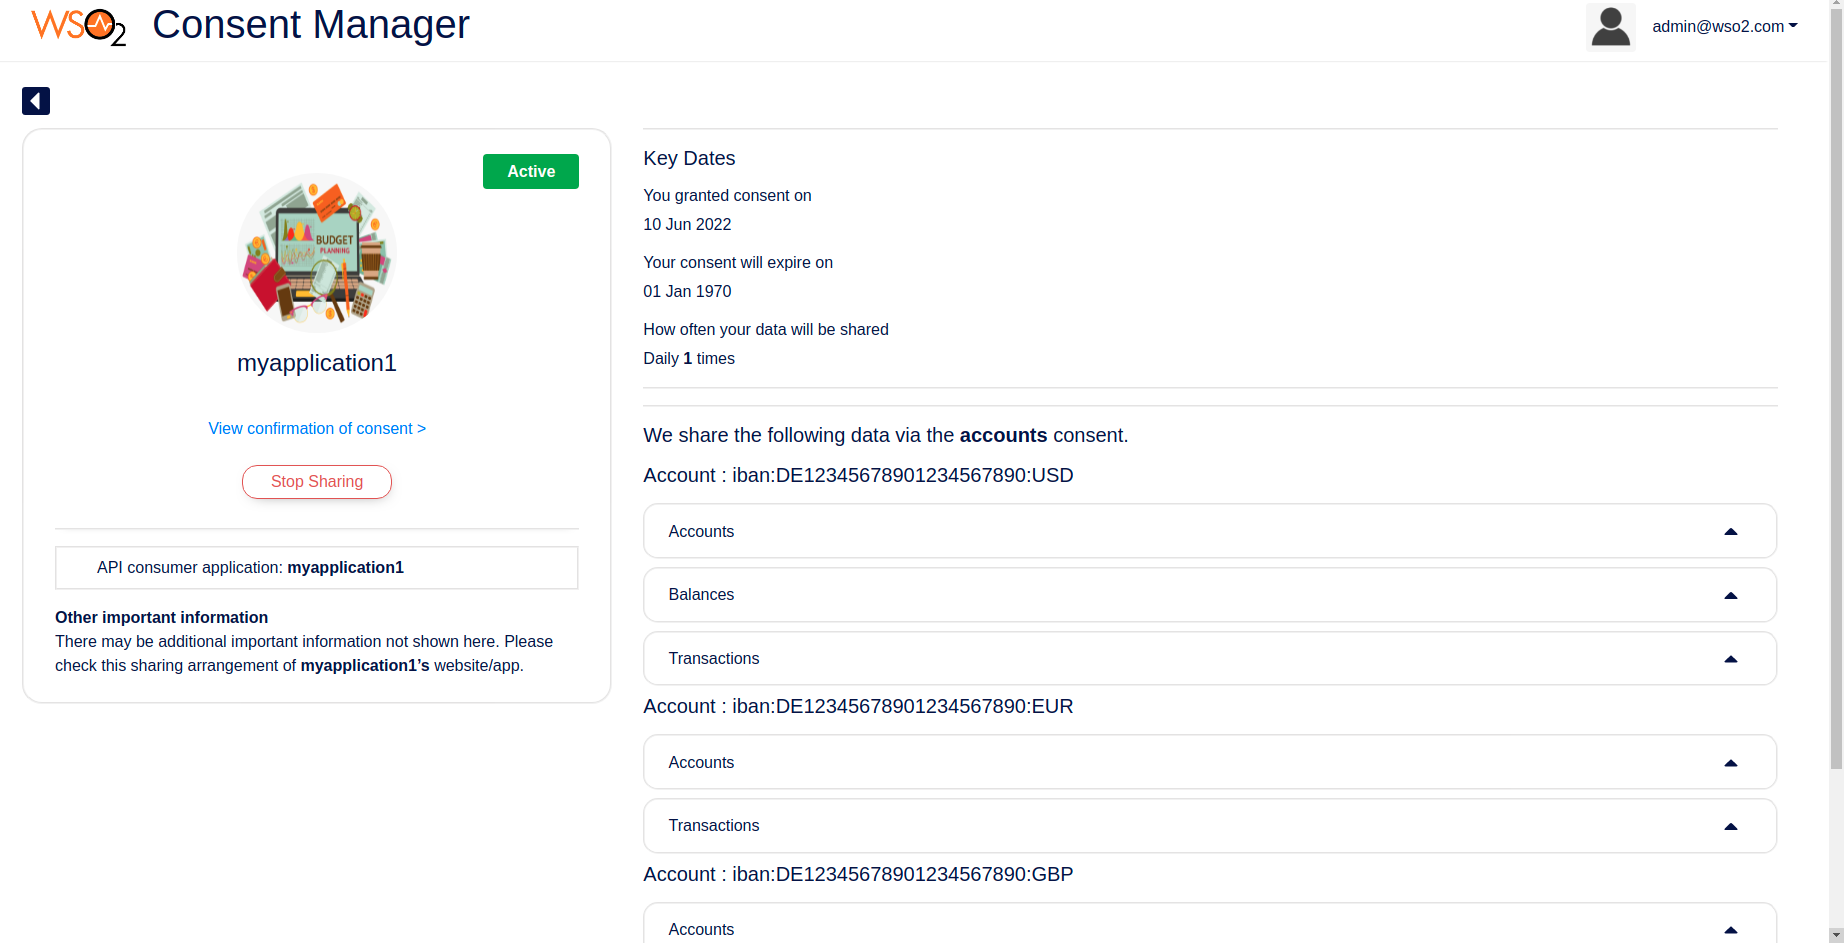
Task: Toggle Accounts panel under EUR account
Action: pyautogui.click(x=1210, y=762)
